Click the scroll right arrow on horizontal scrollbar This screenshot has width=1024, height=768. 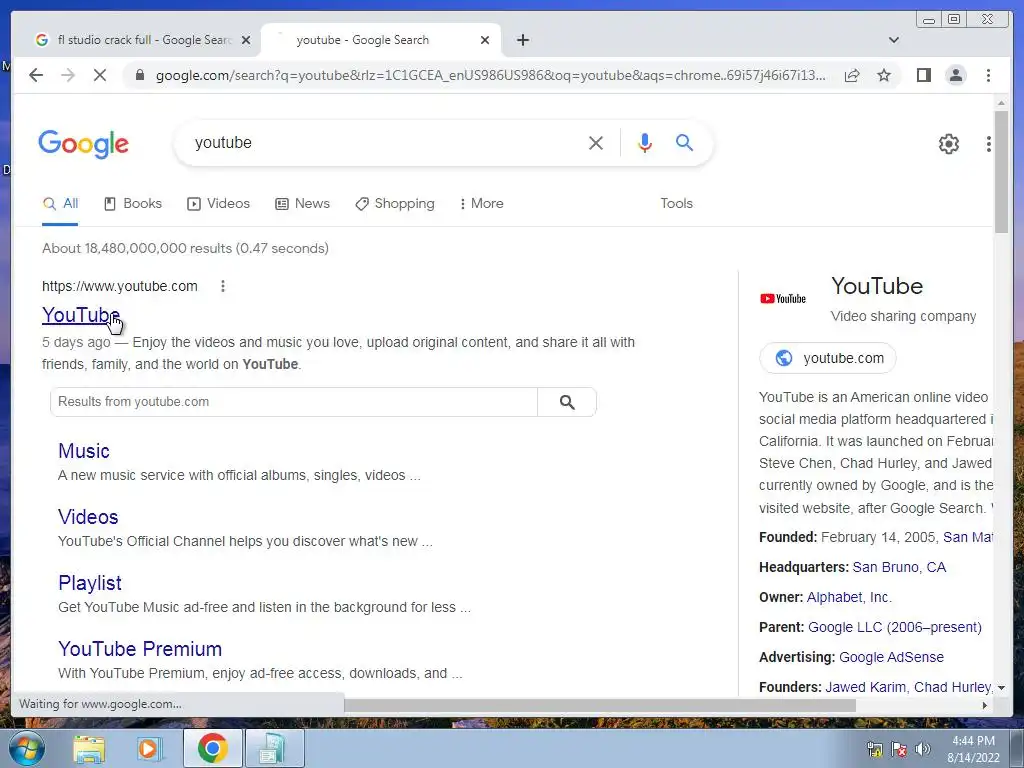(x=985, y=705)
